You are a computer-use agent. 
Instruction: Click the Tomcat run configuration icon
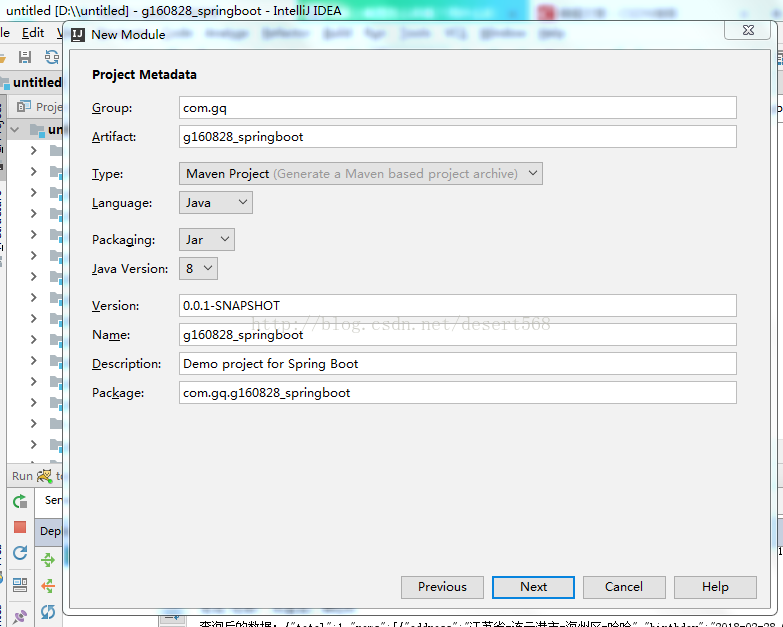(x=44, y=476)
